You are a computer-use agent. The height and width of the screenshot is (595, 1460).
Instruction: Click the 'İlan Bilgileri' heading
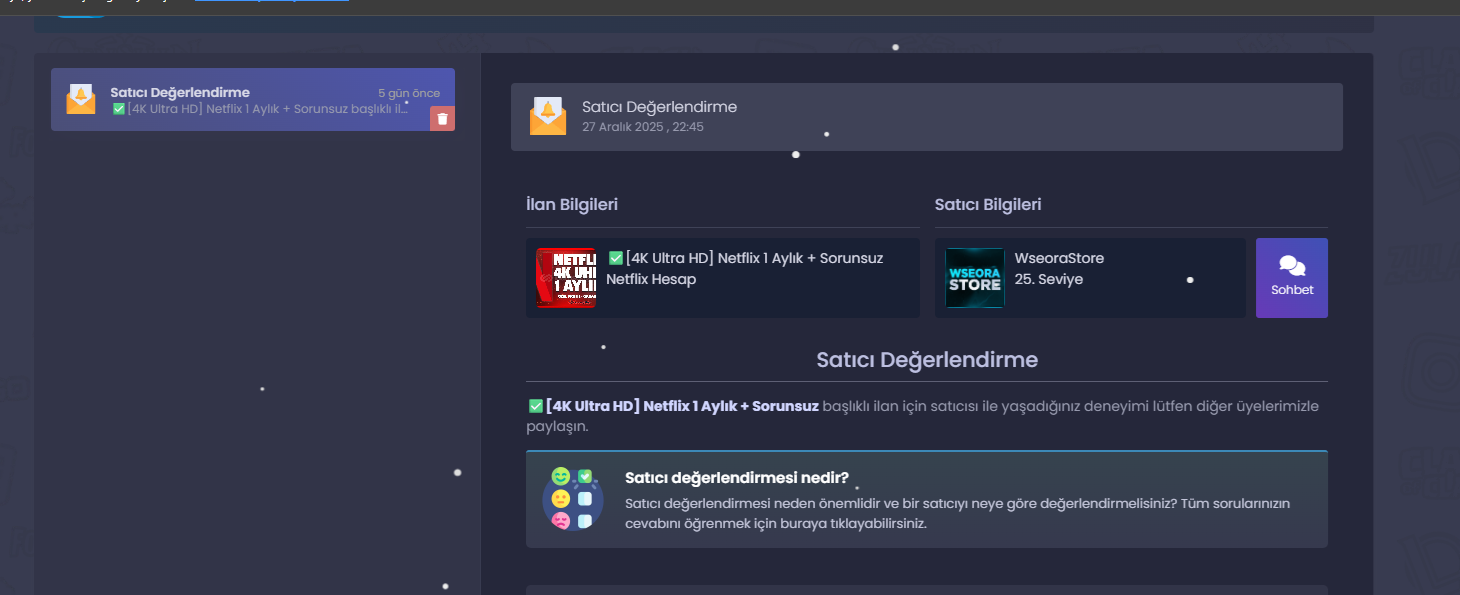click(x=572, y=204)
